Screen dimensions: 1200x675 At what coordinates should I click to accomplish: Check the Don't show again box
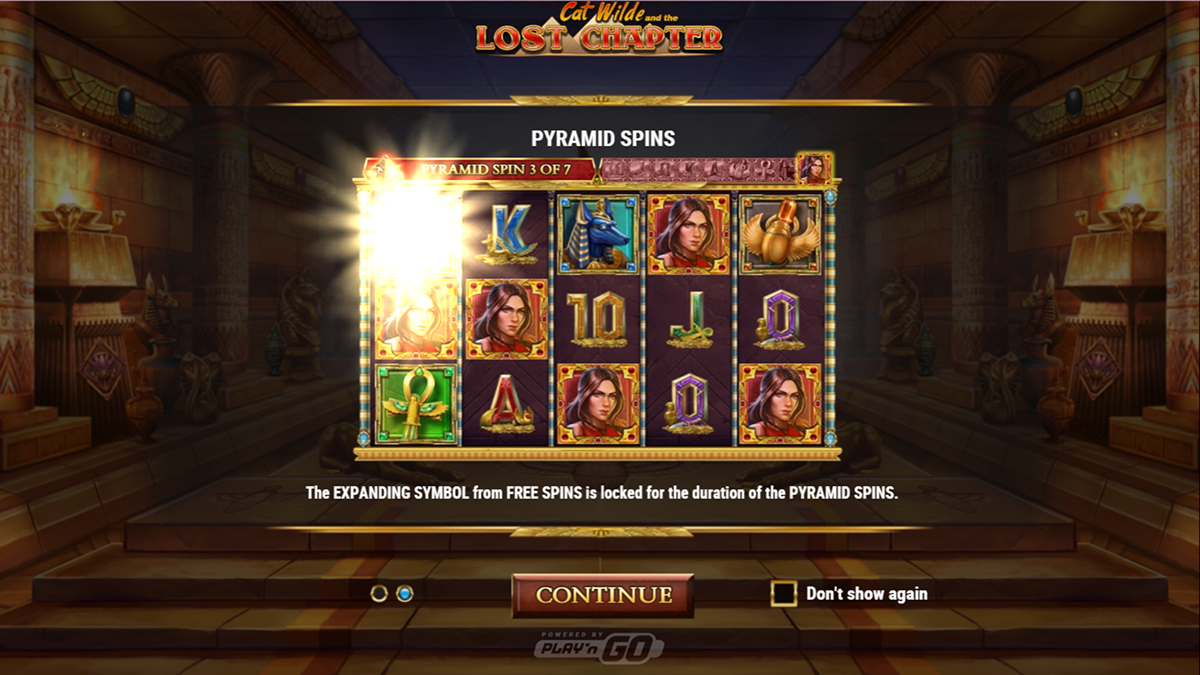[x=783, y=594]
